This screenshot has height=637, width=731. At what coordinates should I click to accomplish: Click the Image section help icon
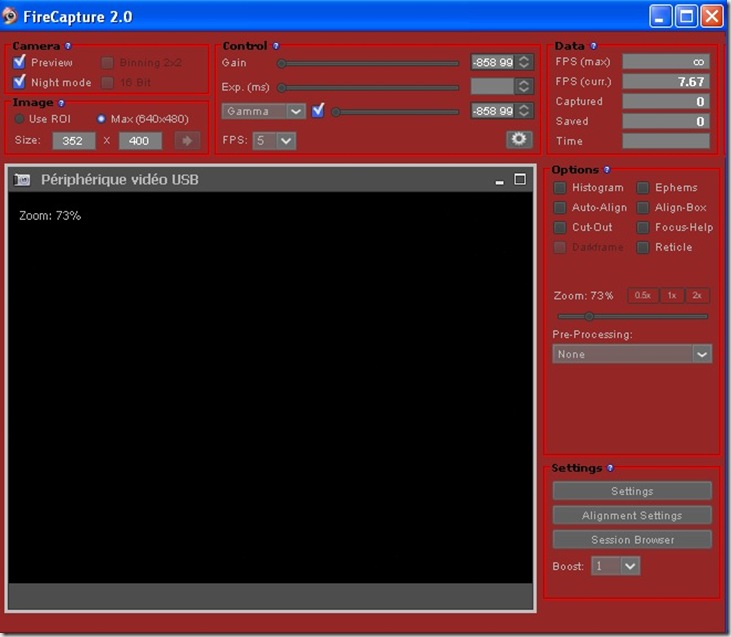pyautogui.click(x=61, y=103)
